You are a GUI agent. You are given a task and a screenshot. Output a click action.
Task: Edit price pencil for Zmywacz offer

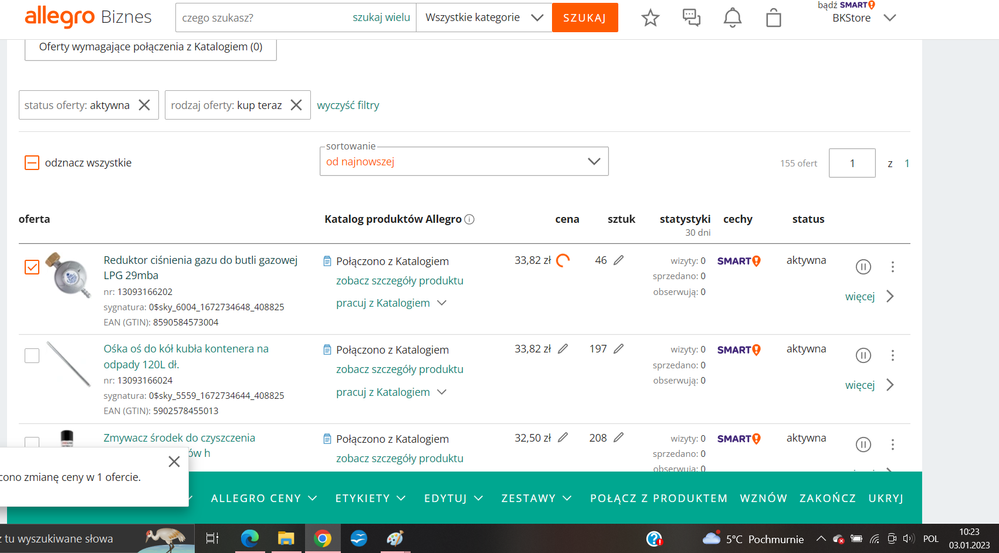[563, 438]
